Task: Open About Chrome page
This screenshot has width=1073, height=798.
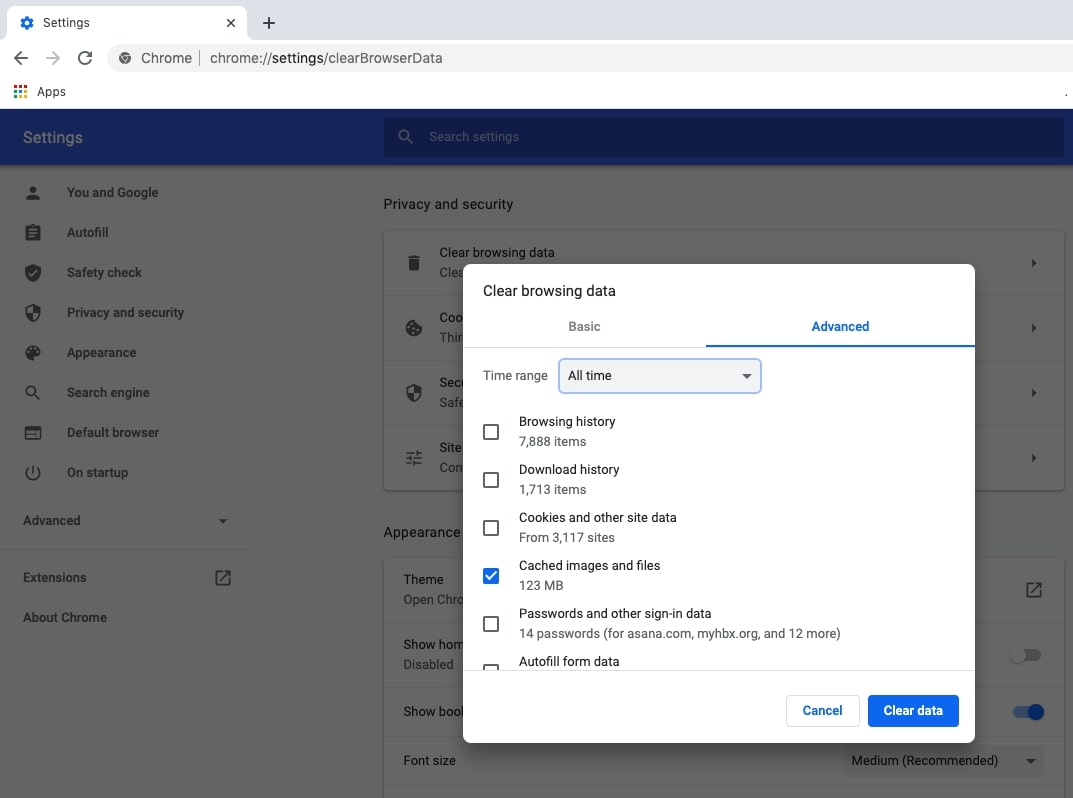Action: coord(65,618)
